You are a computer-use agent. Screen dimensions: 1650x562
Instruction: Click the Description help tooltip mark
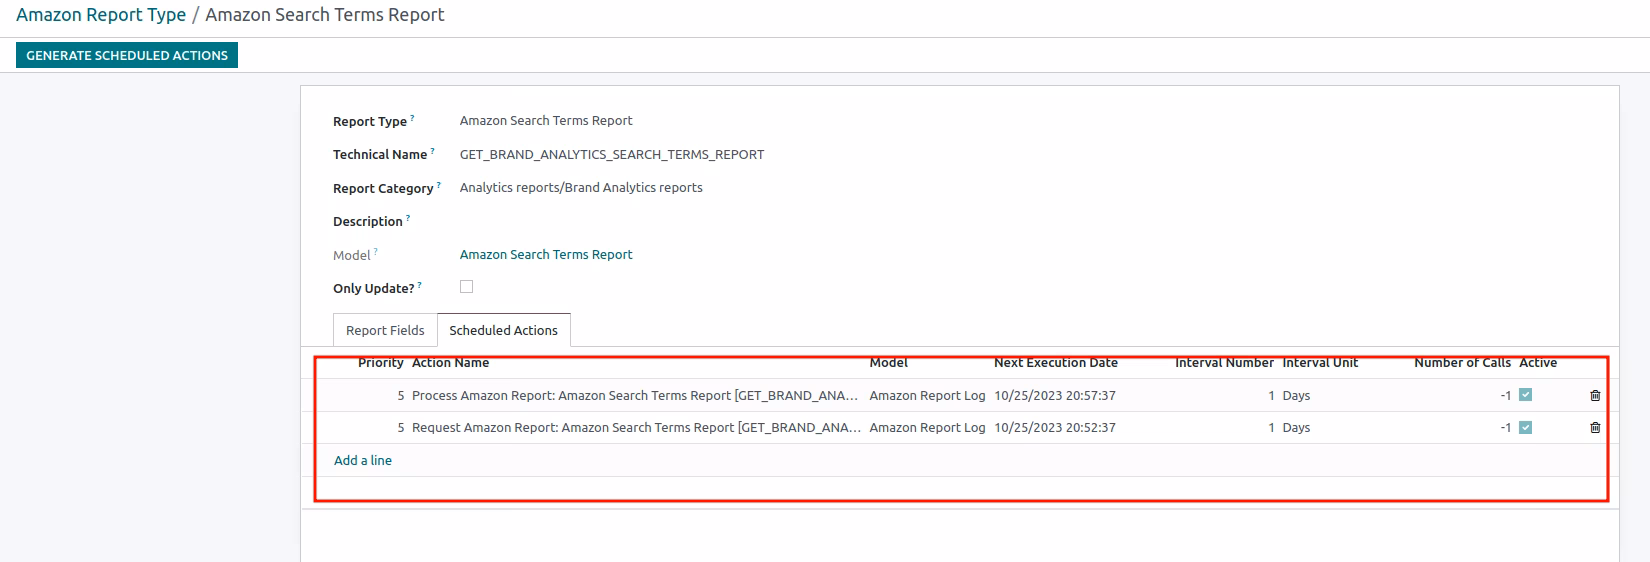408,218
